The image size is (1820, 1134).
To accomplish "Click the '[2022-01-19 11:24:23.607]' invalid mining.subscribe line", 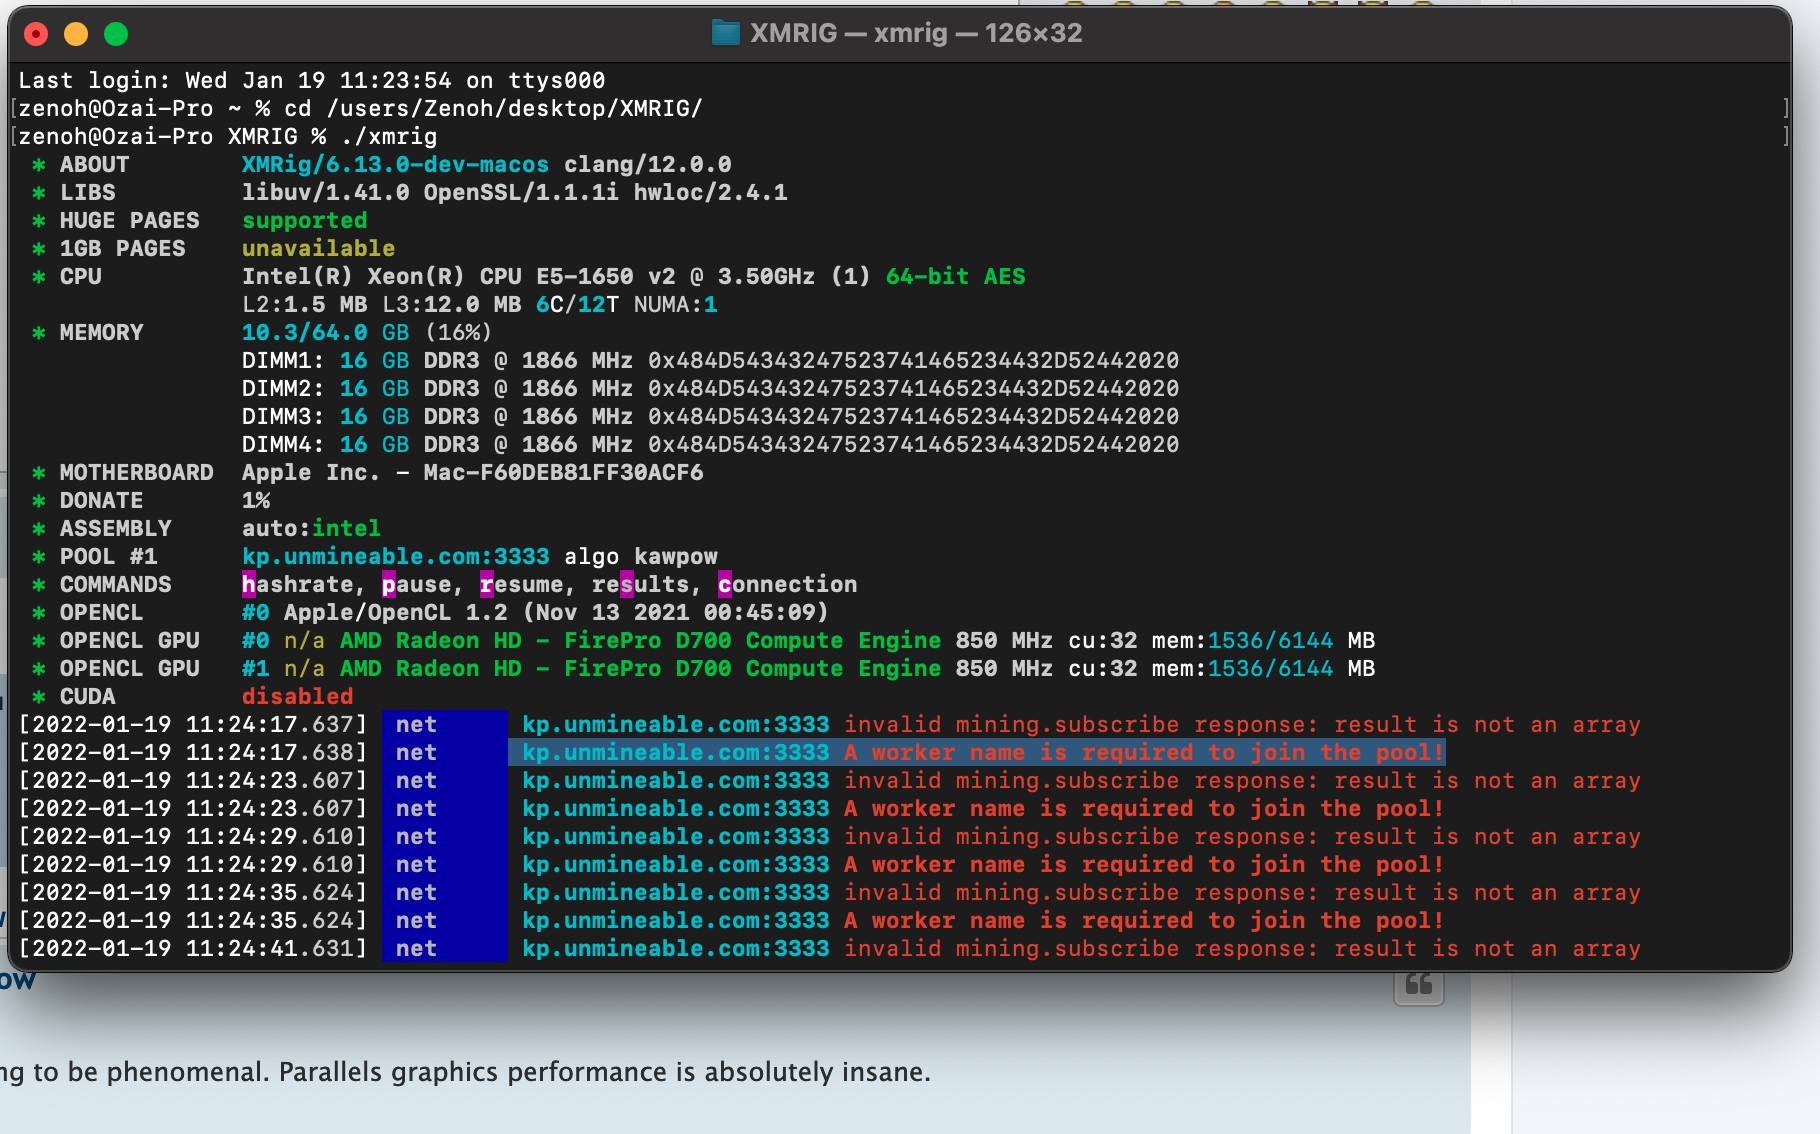I will [830, 780].
